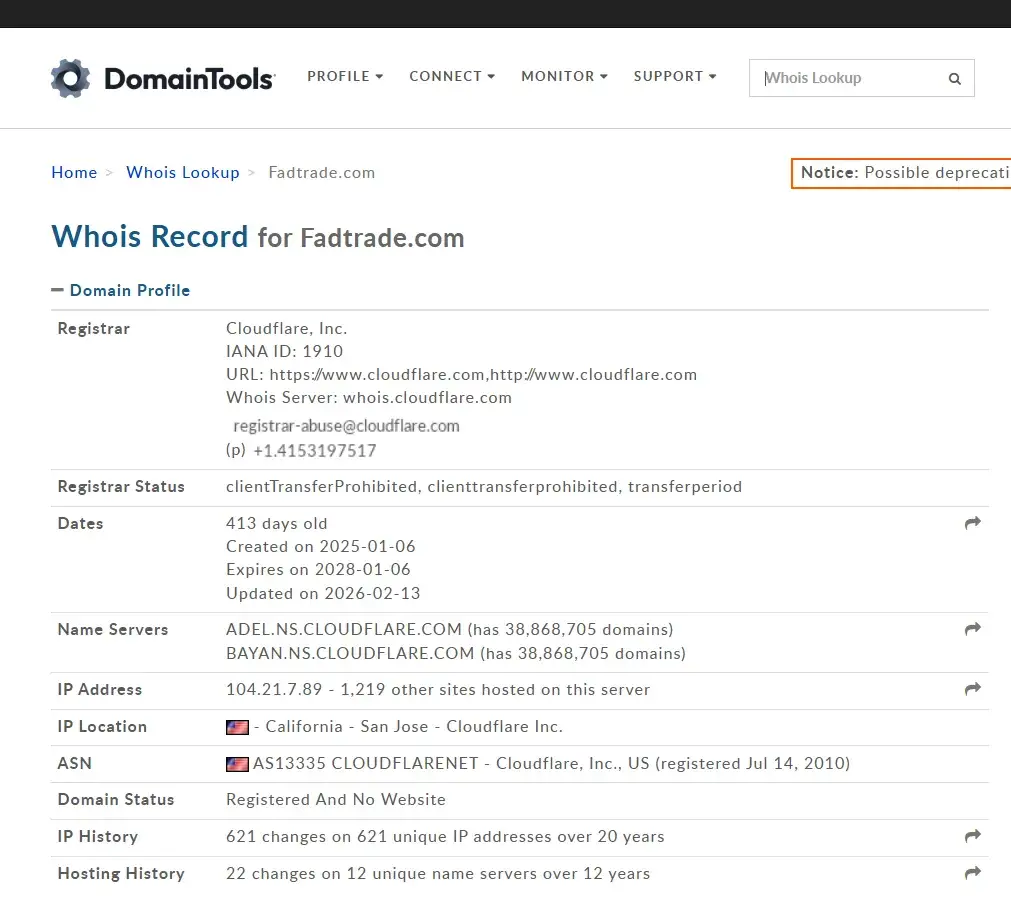Open the PROFILE dropdown menu
The image size is (1011, 909).
pyautogui.click(x=345, y=76)
